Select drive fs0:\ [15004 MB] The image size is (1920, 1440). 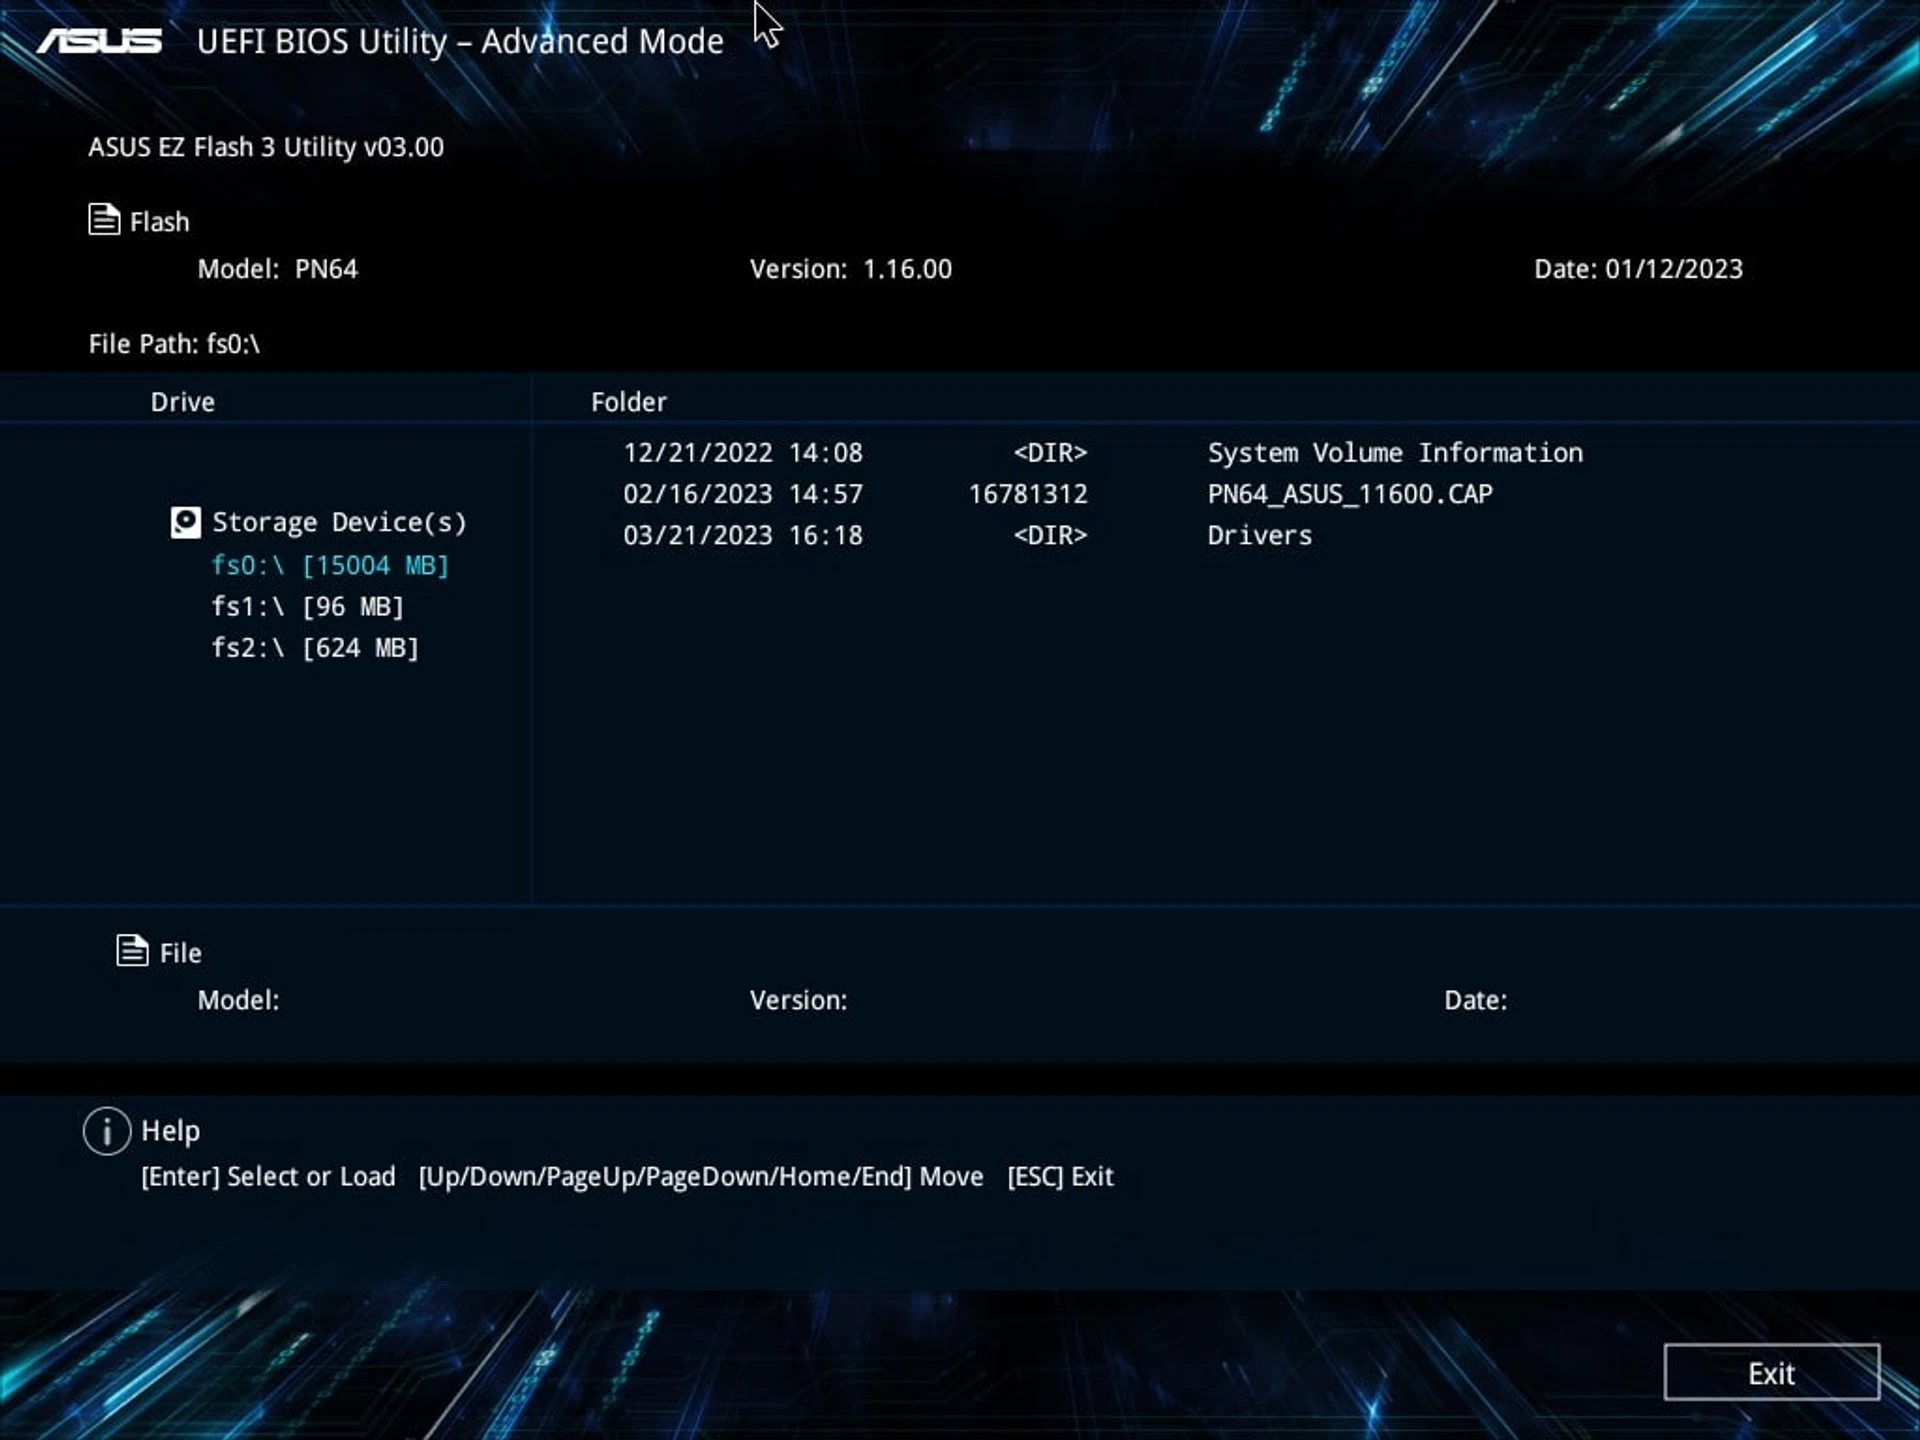(330, 566)
